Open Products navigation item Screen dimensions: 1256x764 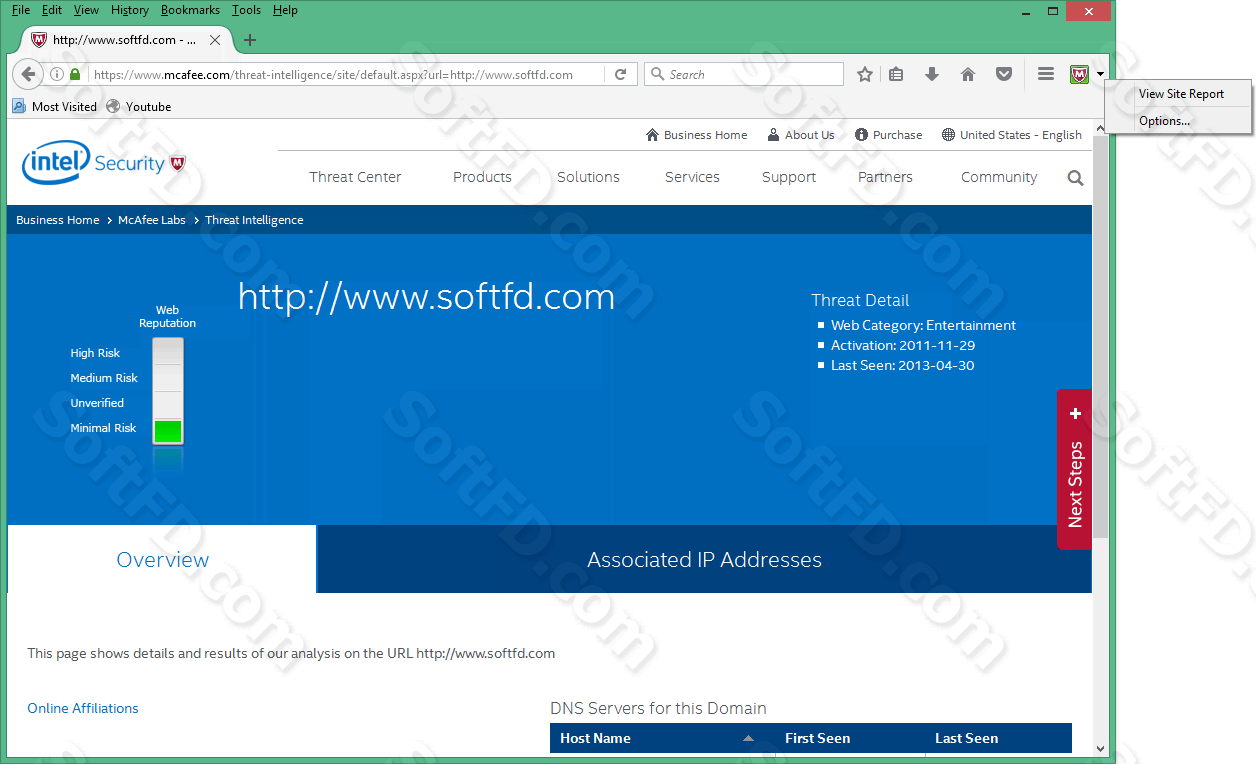(x=482, y=177)
